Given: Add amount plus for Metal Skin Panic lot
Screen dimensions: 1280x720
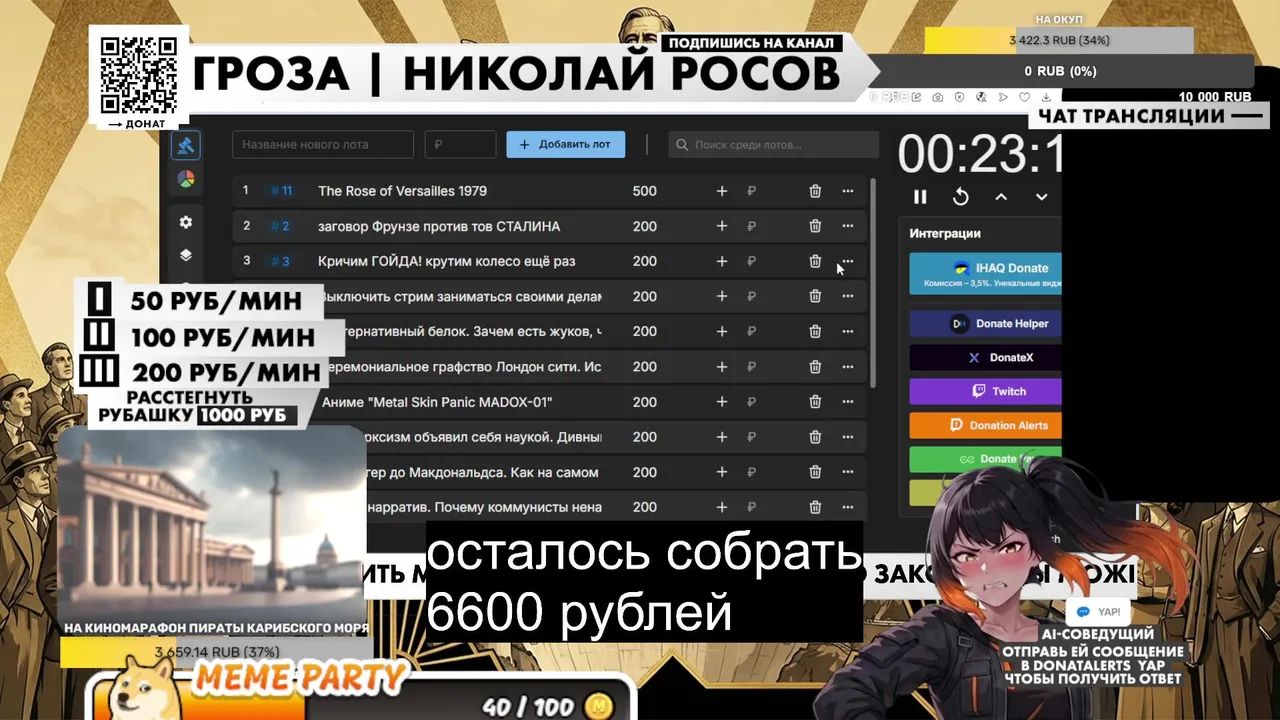Looking at the screenshot, I should pos(722,402).
